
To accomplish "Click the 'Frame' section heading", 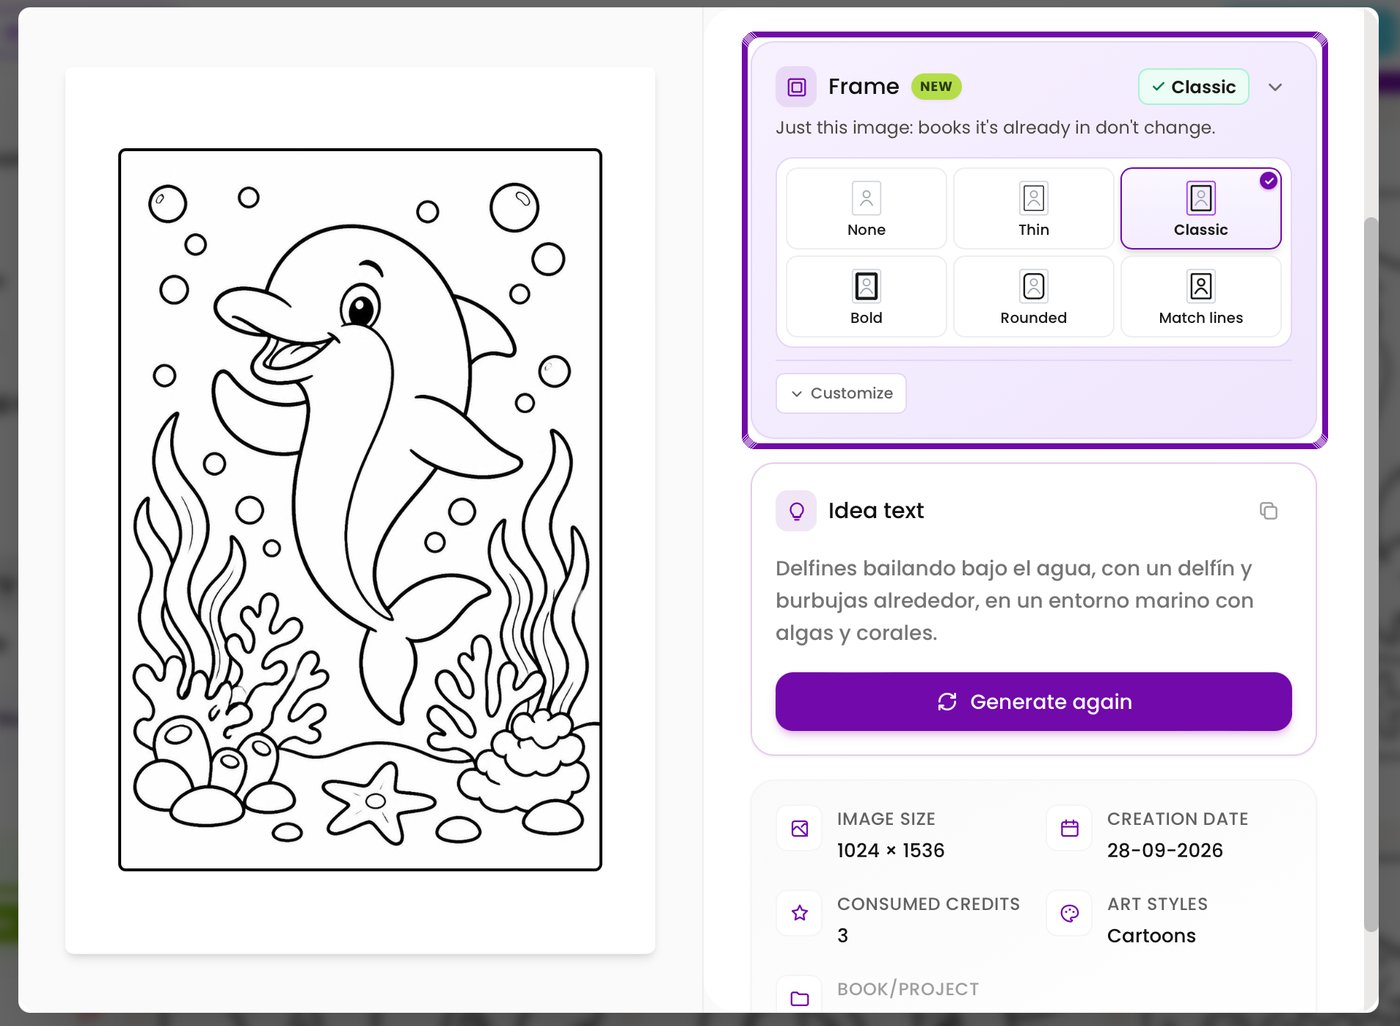I will click(863, 87).
